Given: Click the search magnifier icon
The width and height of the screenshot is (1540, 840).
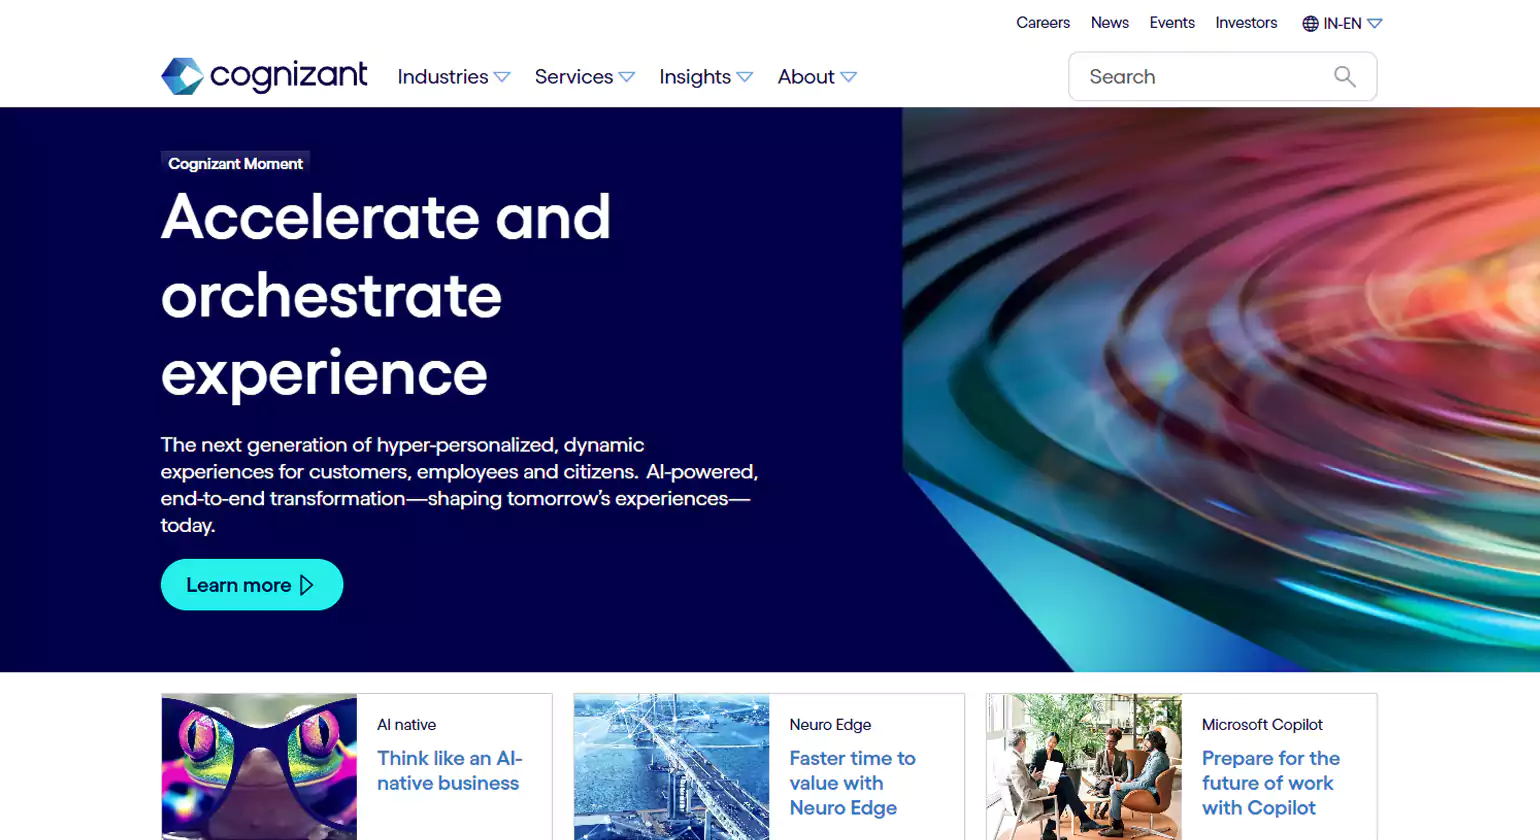Looking at the screenshot, I should [1345, 77].
